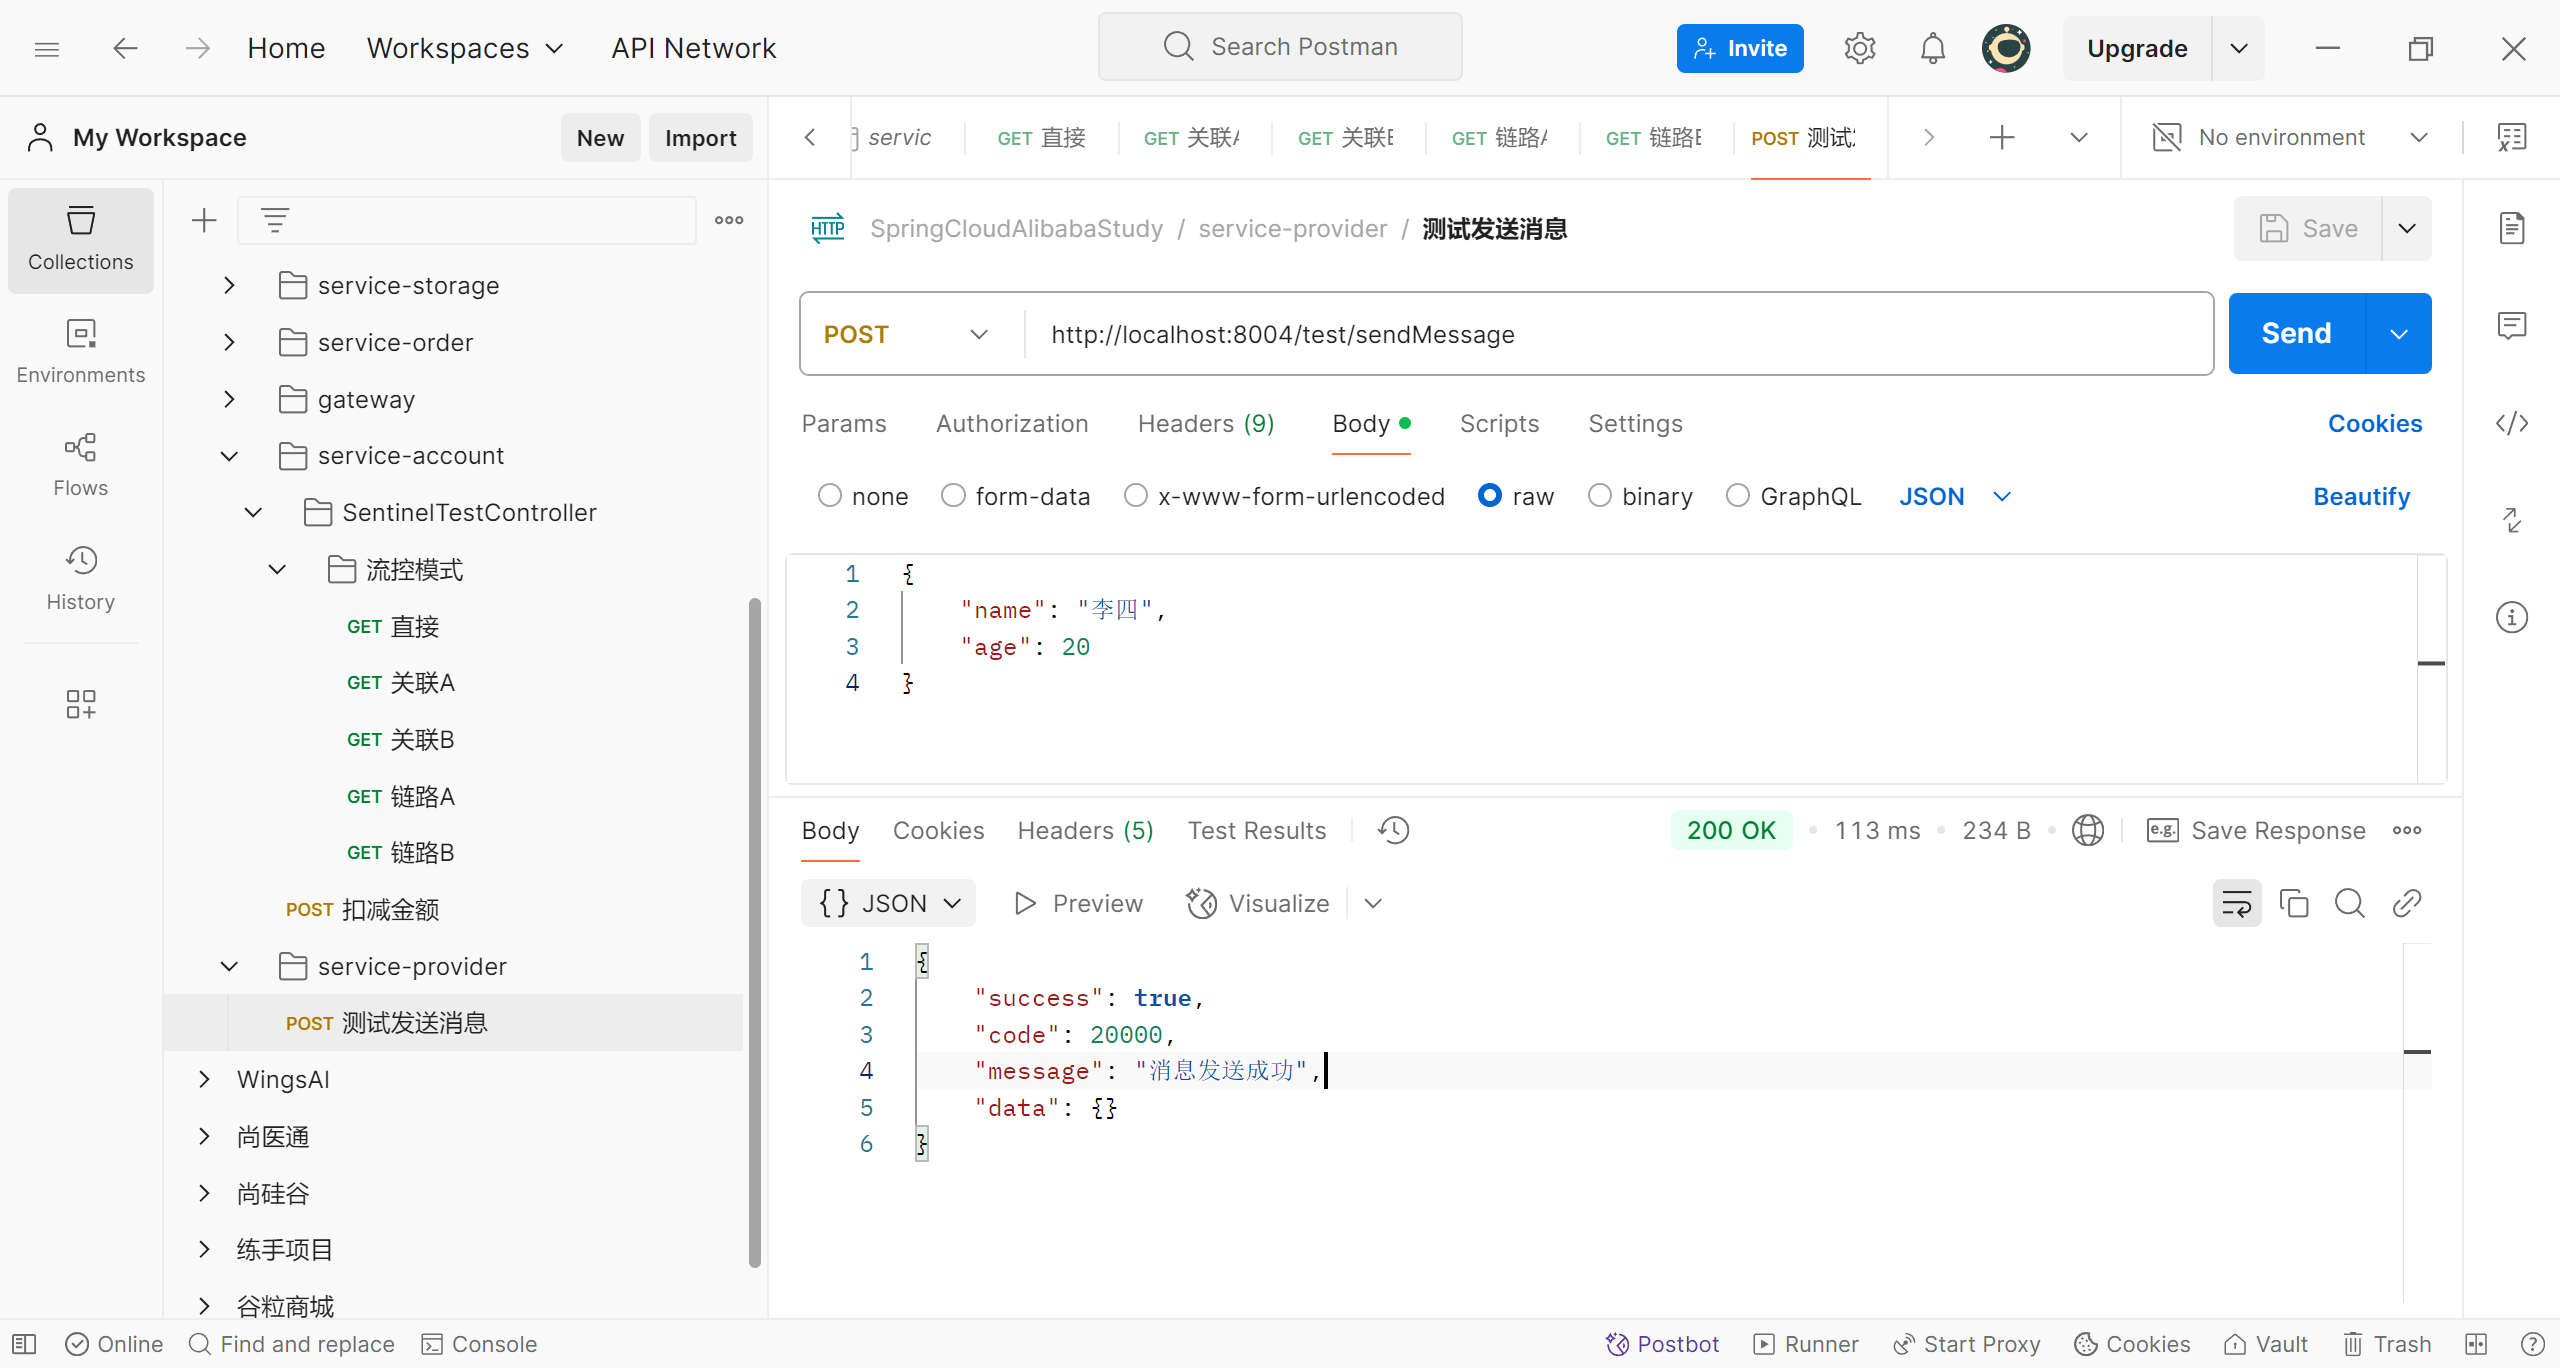The height and width of the screenshot is (1368, 2560).
Task: Open the settings gear icon
Action: click(1859, 48)
